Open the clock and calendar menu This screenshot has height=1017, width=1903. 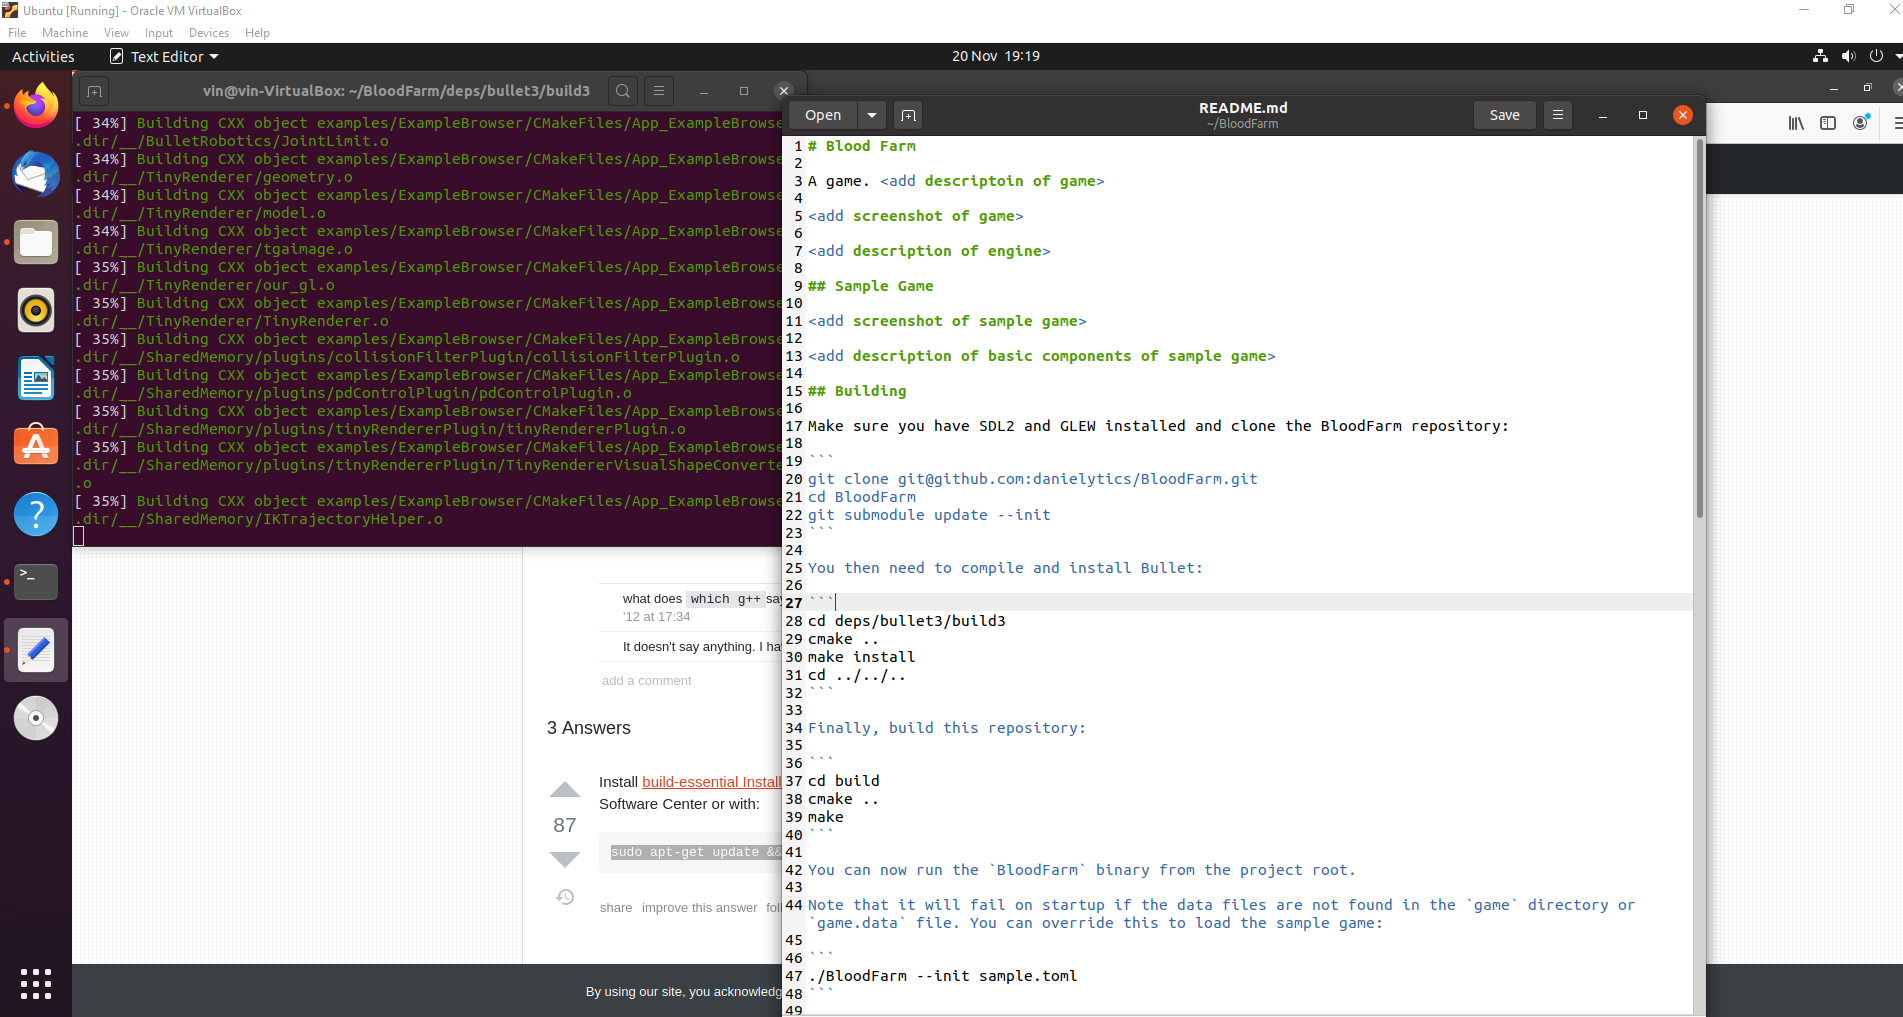(x=995, y=56)
